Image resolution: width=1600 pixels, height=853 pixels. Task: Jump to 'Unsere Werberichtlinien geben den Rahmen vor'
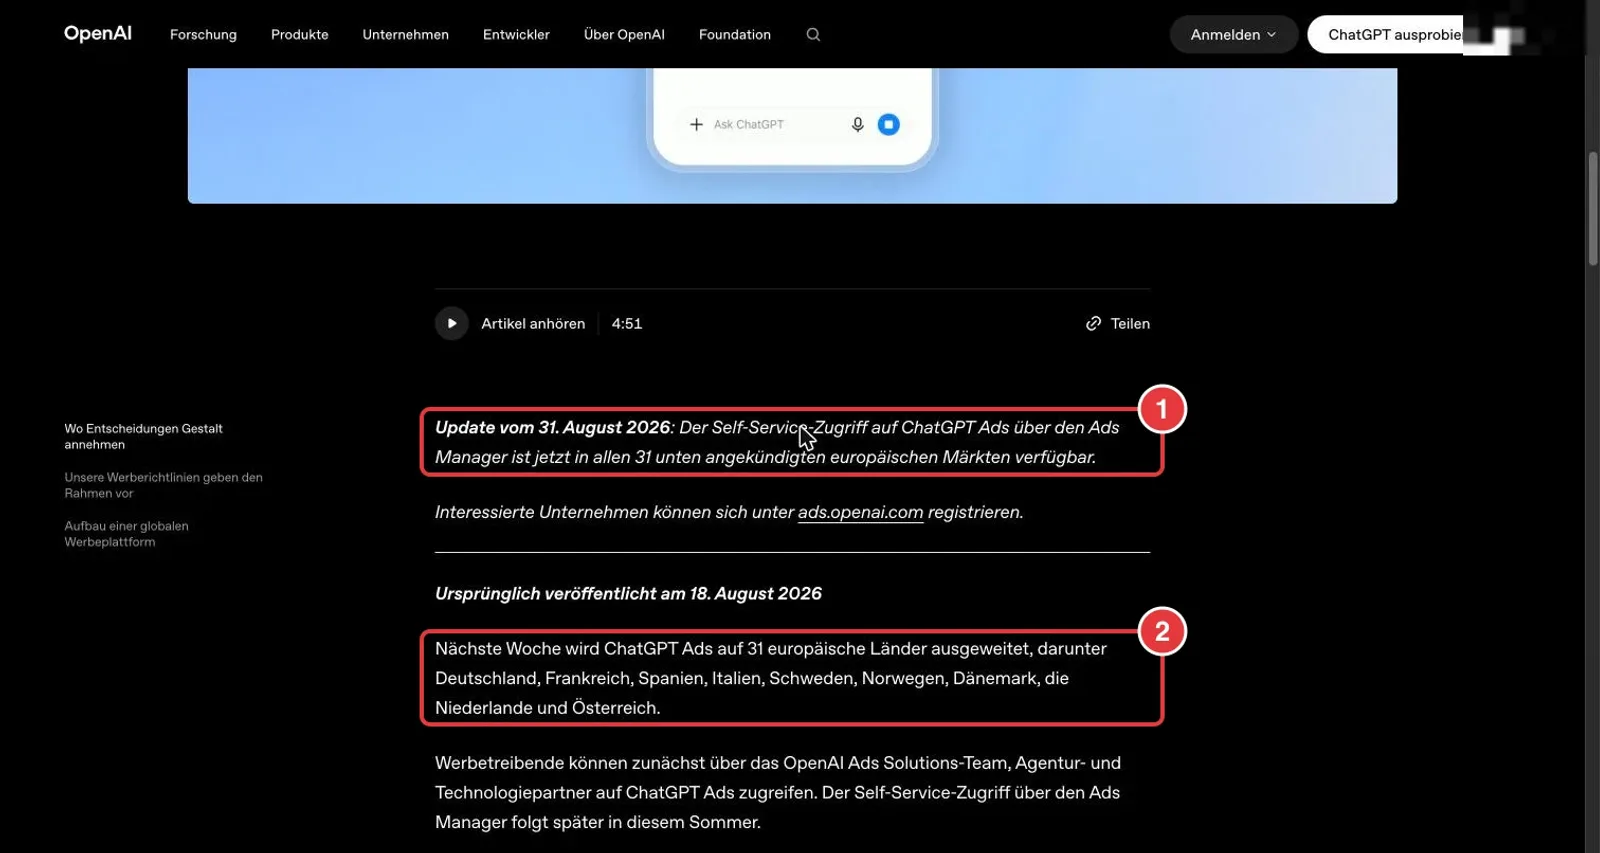pyautogui.click(x=163, y=485)
